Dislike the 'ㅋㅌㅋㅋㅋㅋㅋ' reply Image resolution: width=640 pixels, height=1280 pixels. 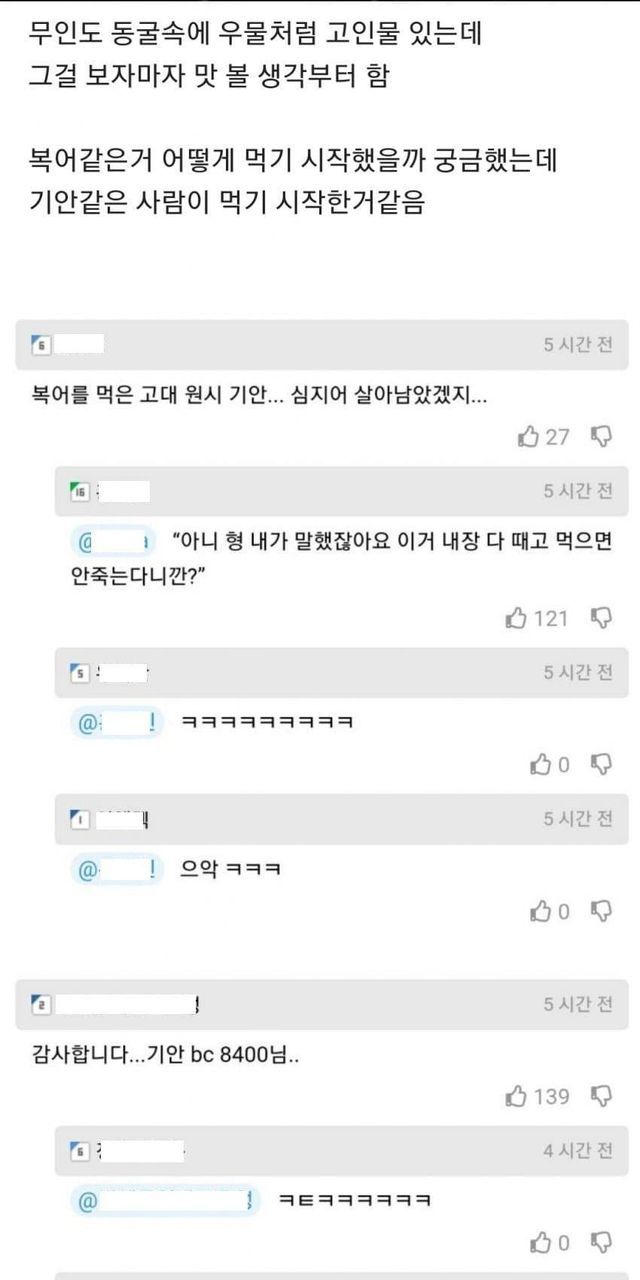[x=601, y=1243]
